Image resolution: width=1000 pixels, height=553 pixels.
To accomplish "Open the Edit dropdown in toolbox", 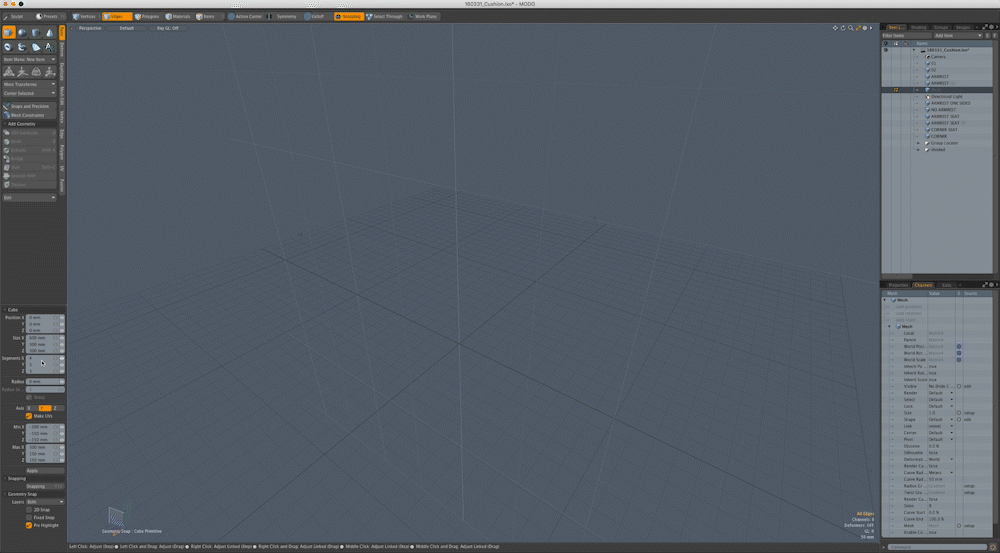I will pos(29,198).
